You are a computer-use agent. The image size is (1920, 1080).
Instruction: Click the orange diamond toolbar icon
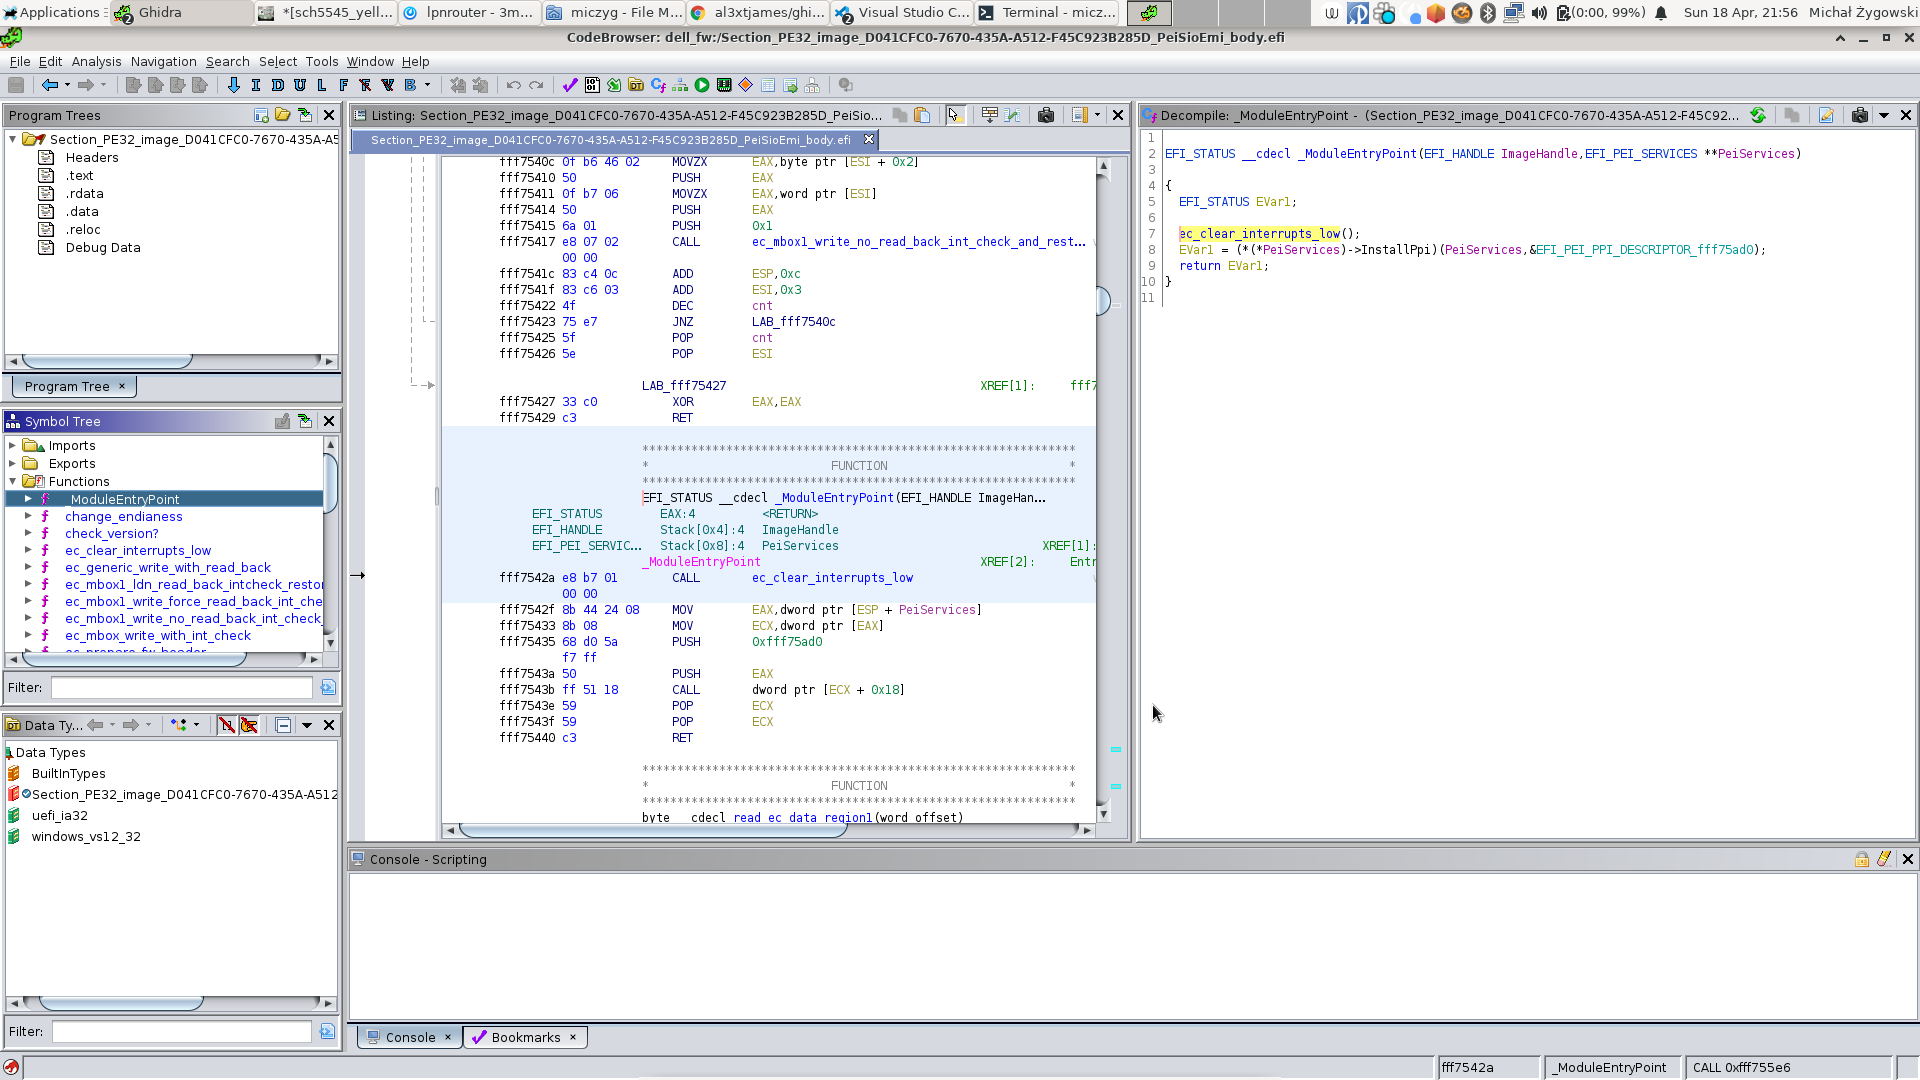pos(746,85)
